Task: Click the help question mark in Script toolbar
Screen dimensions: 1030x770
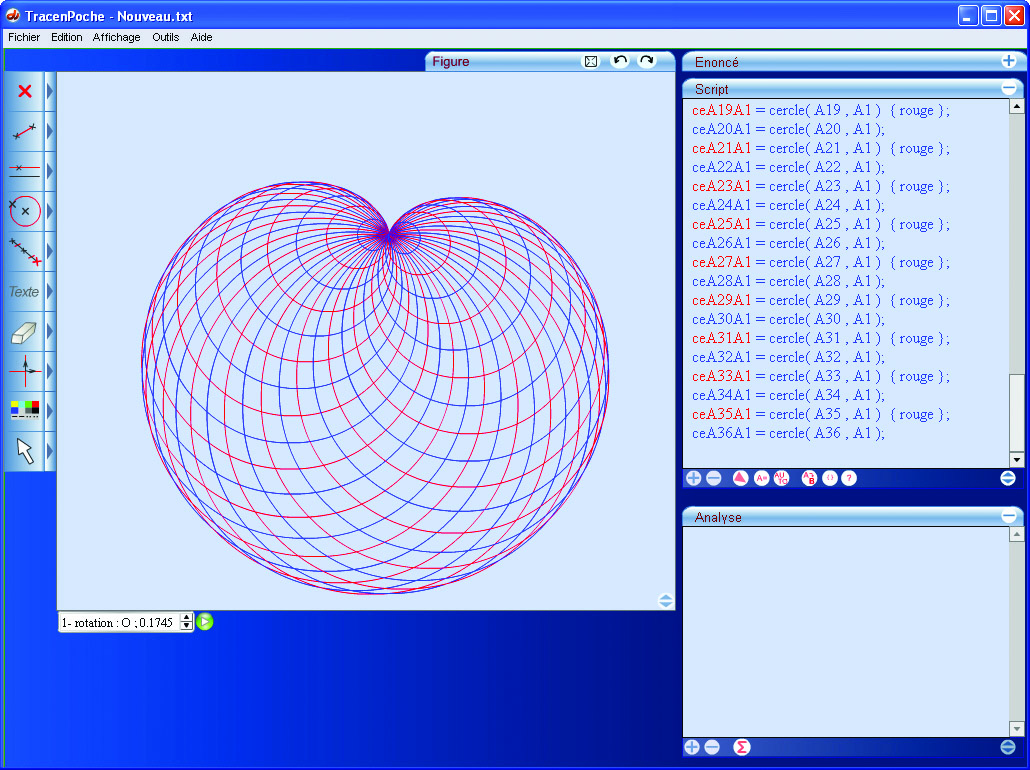Action: pyautogui.click(x=849, y=478)
